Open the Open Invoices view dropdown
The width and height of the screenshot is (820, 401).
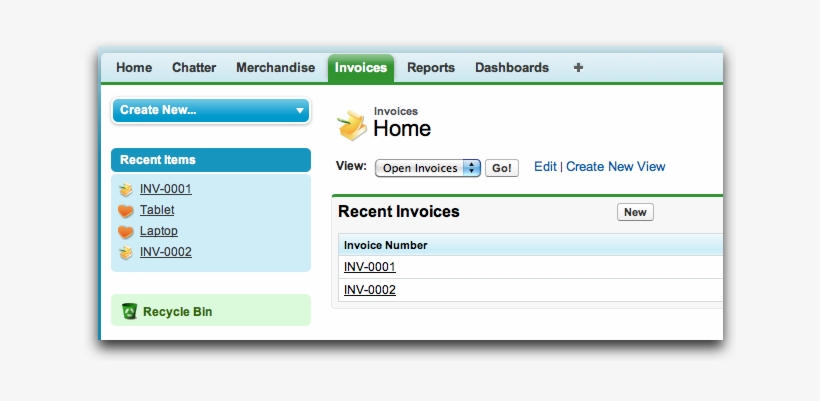(428, 168)
